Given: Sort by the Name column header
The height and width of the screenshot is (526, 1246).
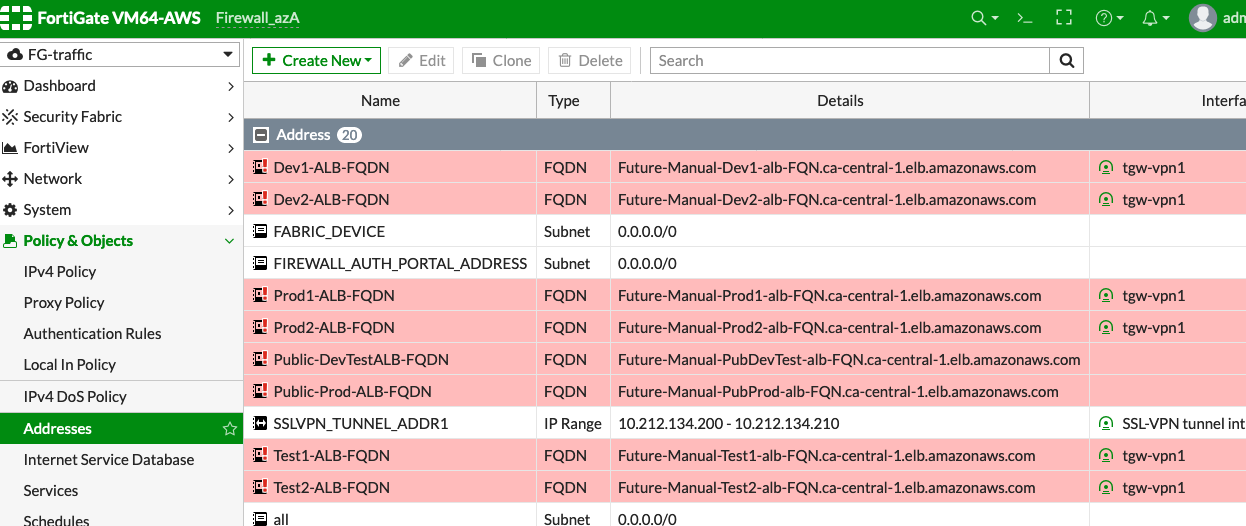Looking at the screenshot, I should point(380,101).
